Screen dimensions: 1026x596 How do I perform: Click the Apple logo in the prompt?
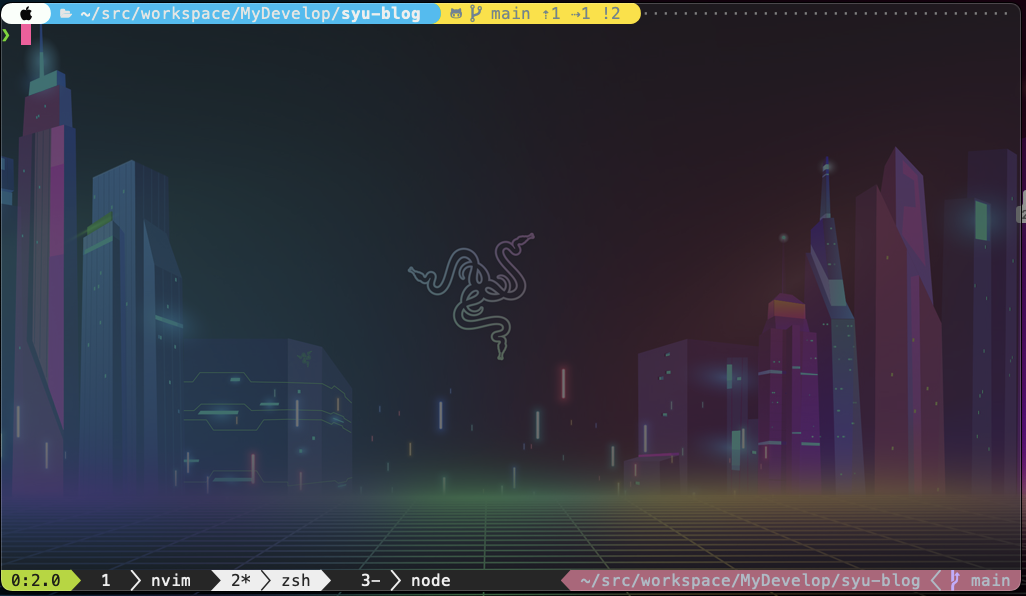[26, 13]
